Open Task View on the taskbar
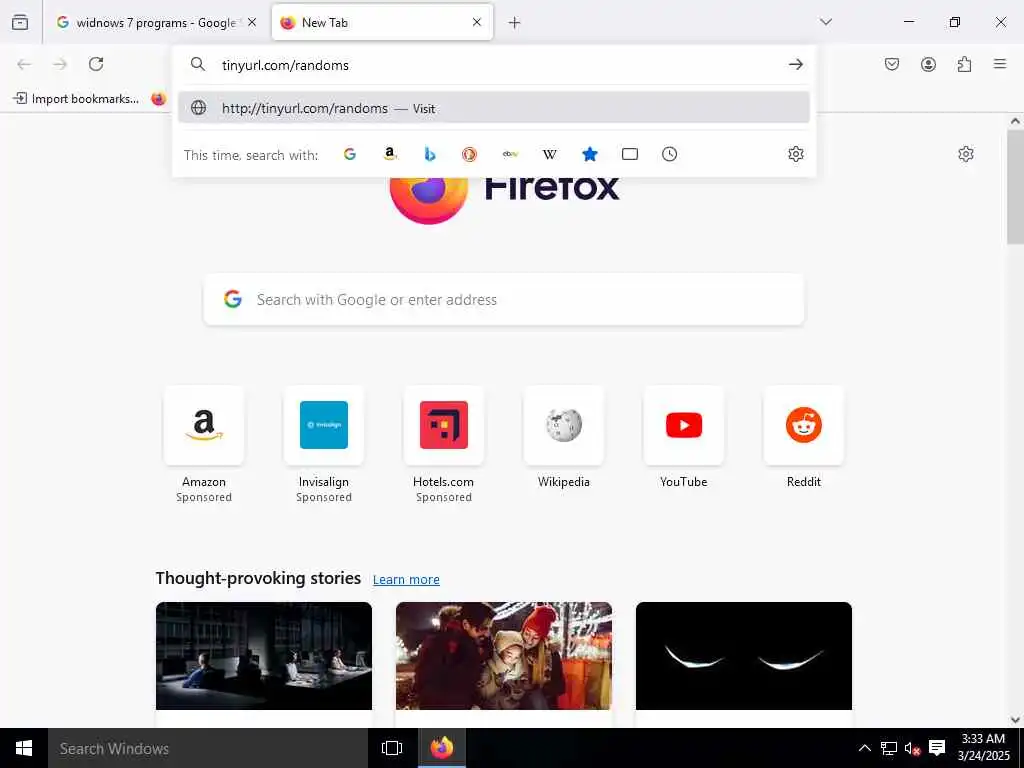This screenshot has width=1024, height=768. coord(392,748)
